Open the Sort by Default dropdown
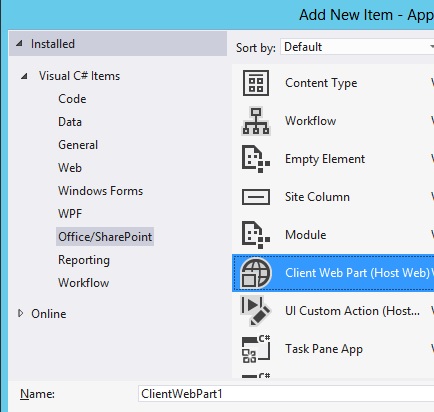Viewport: 434px width, 412px height. point(357,47)
